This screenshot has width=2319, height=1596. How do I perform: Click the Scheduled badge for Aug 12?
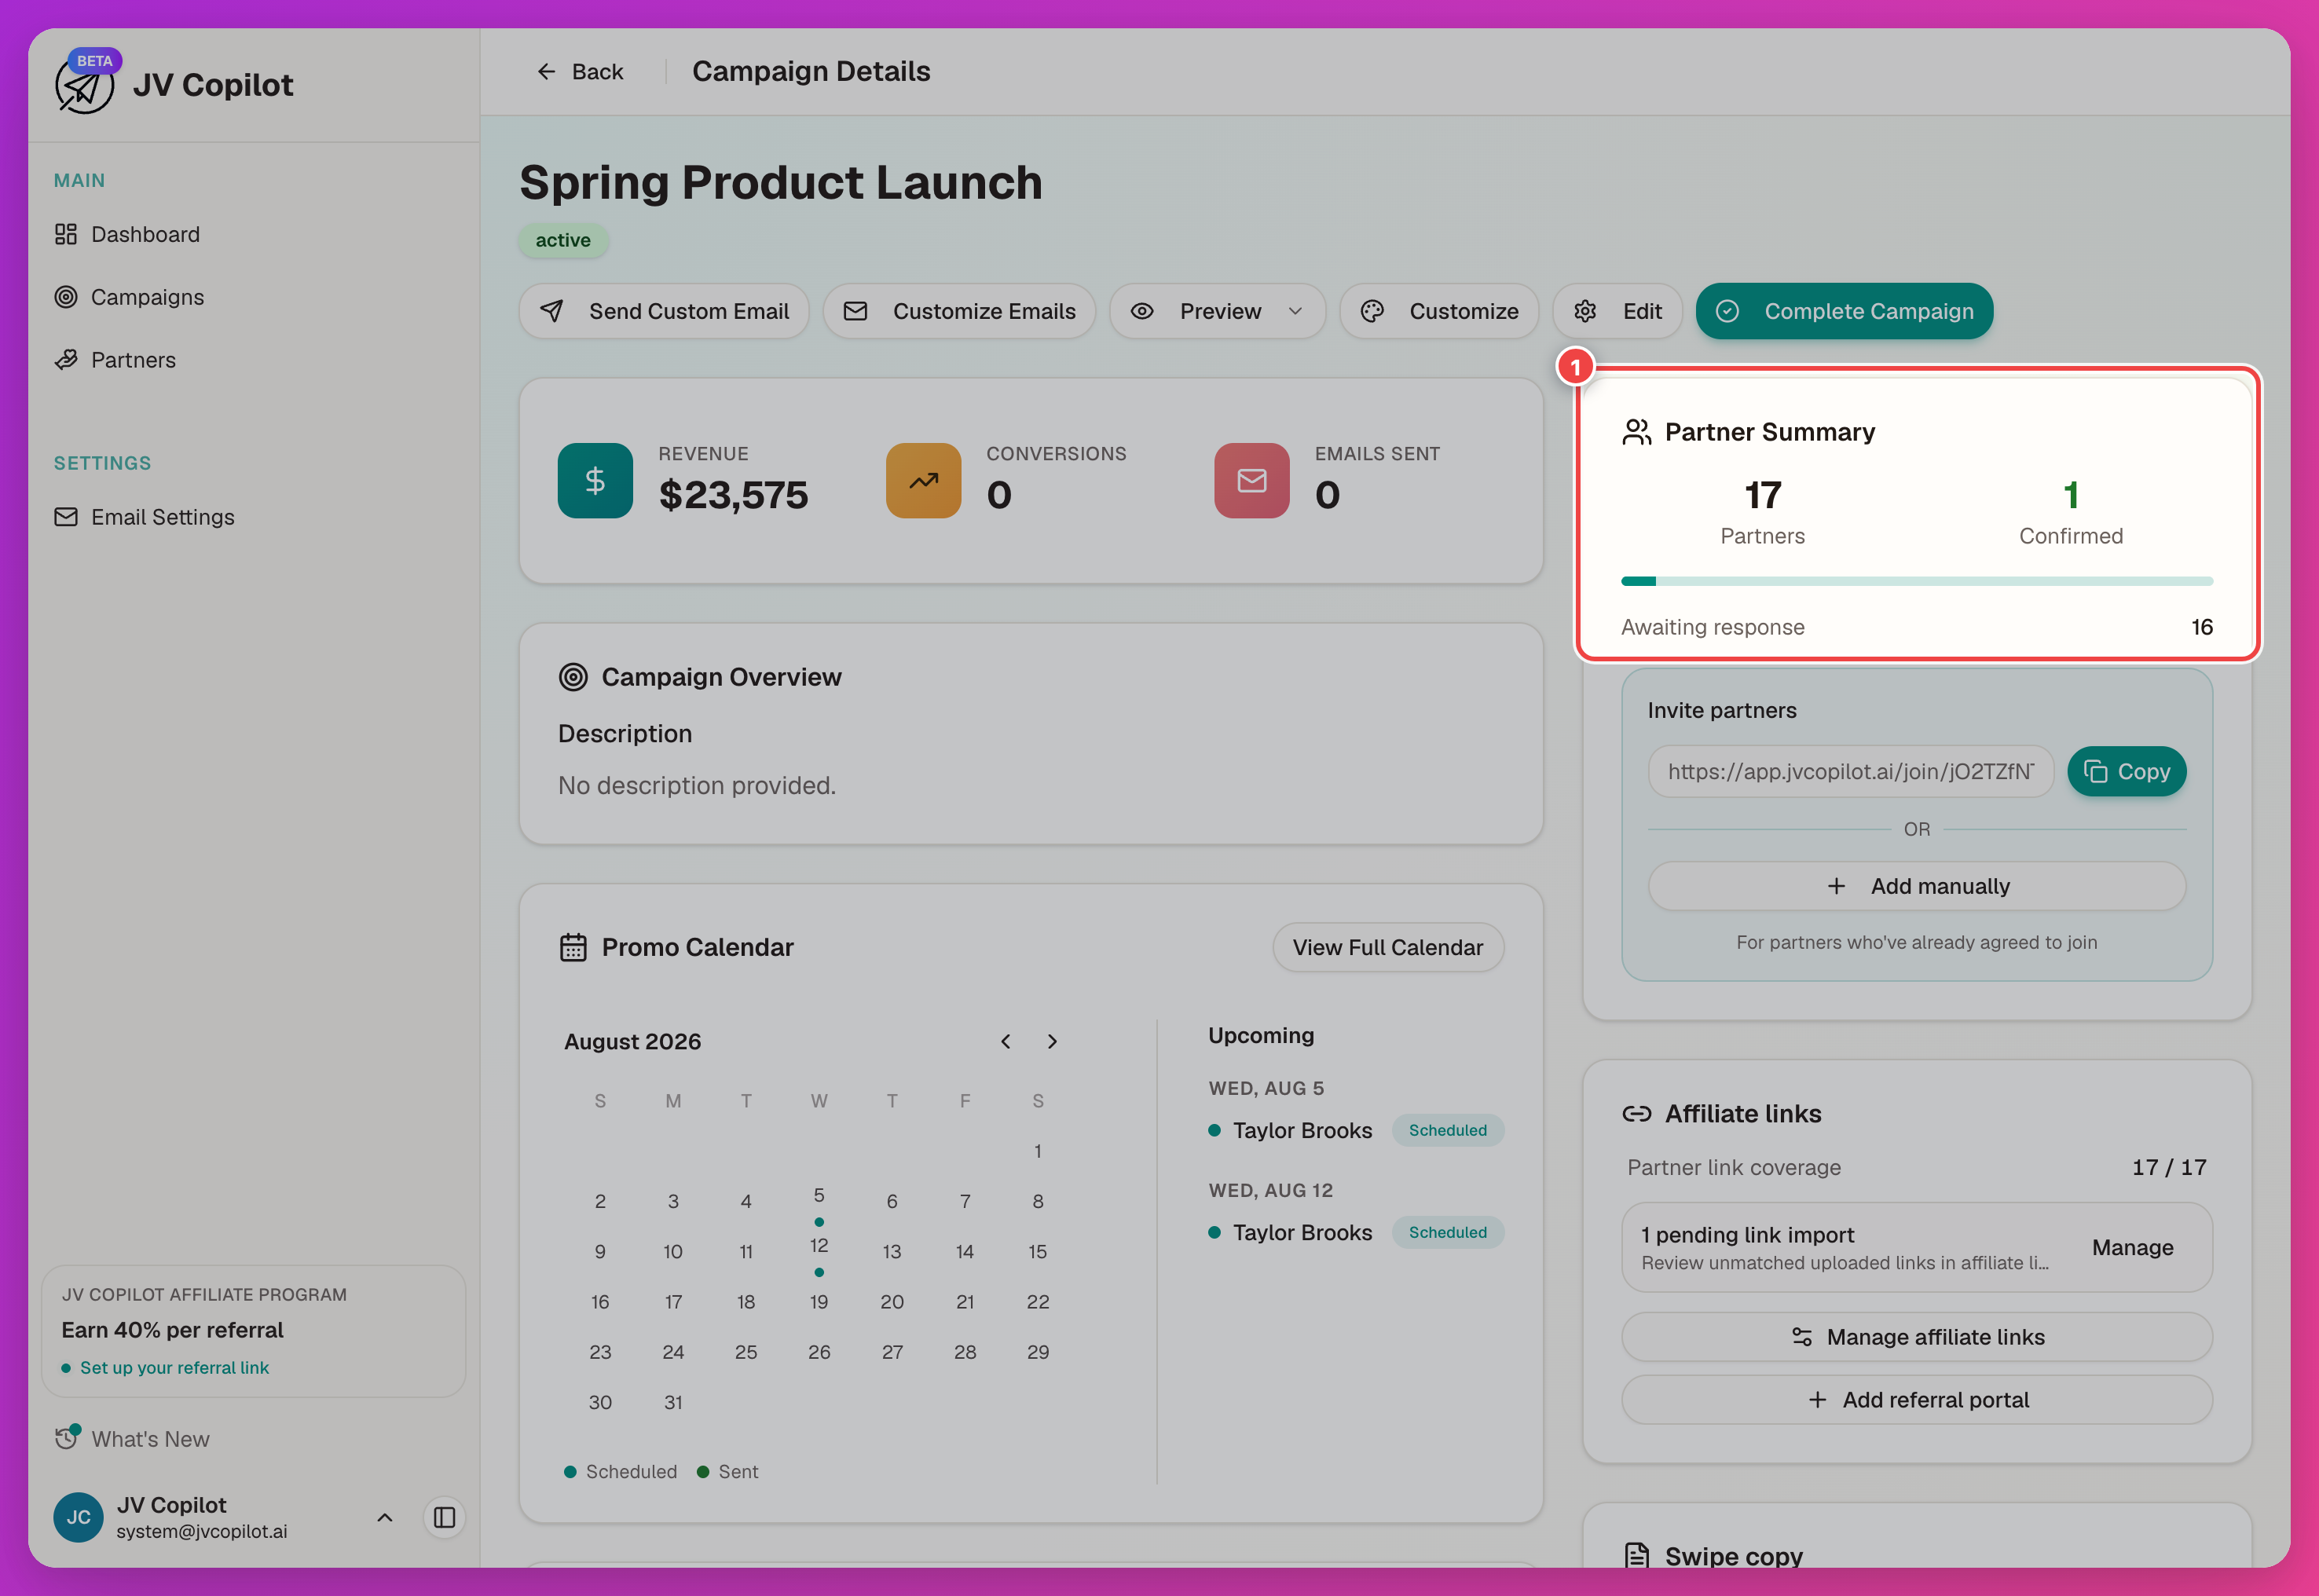[x=1447, y=1232]
